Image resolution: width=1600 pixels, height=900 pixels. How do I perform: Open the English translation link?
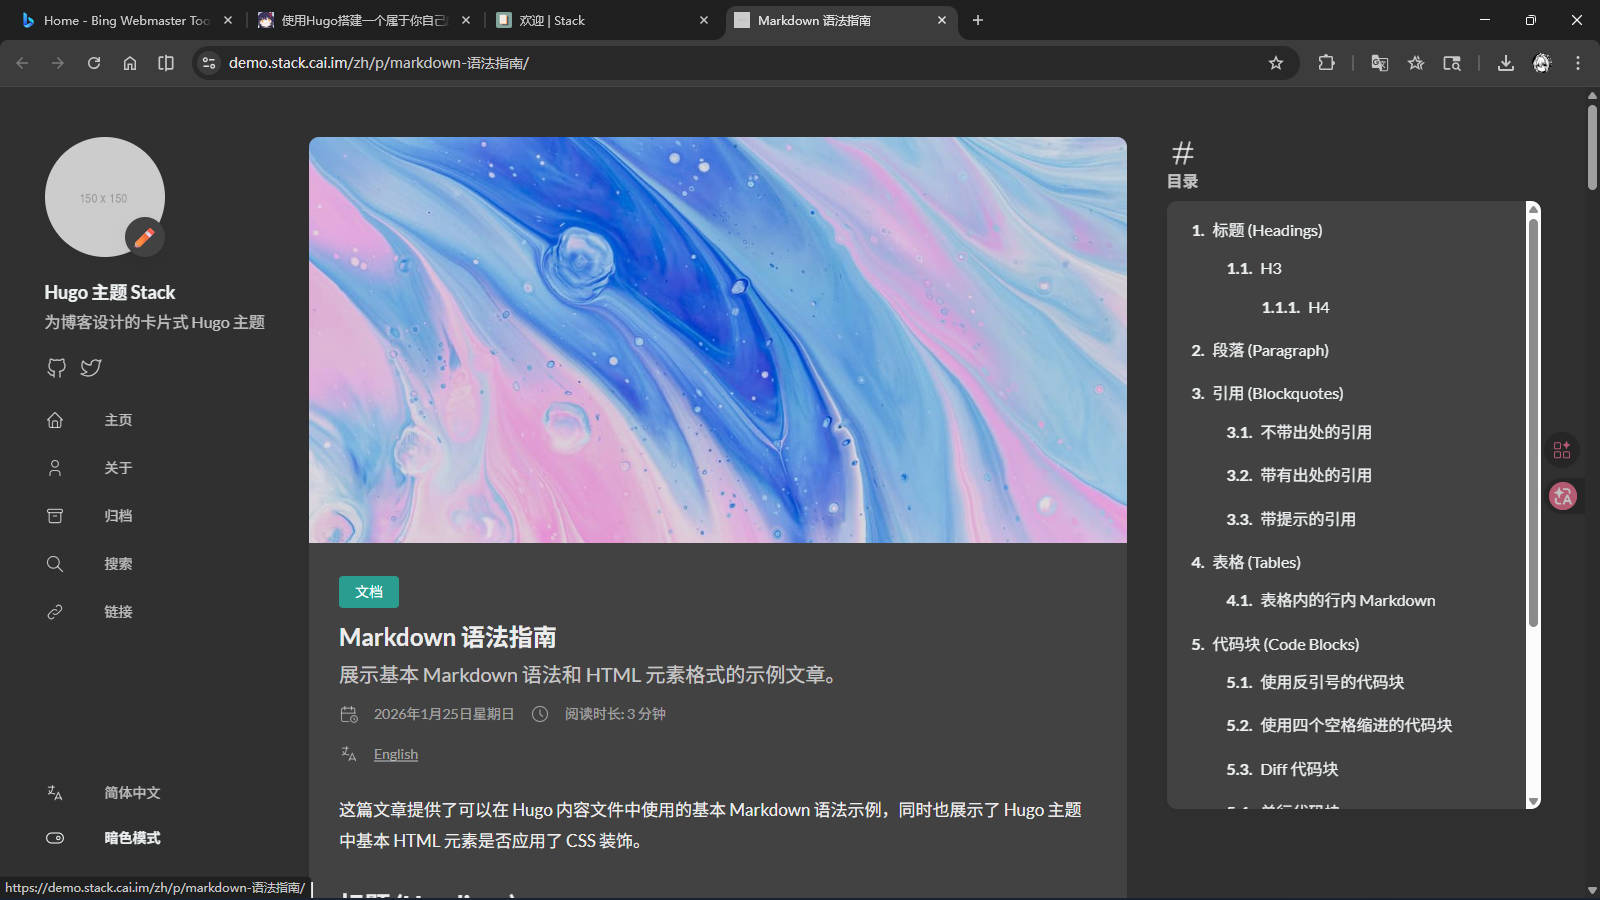pos(396,754)
